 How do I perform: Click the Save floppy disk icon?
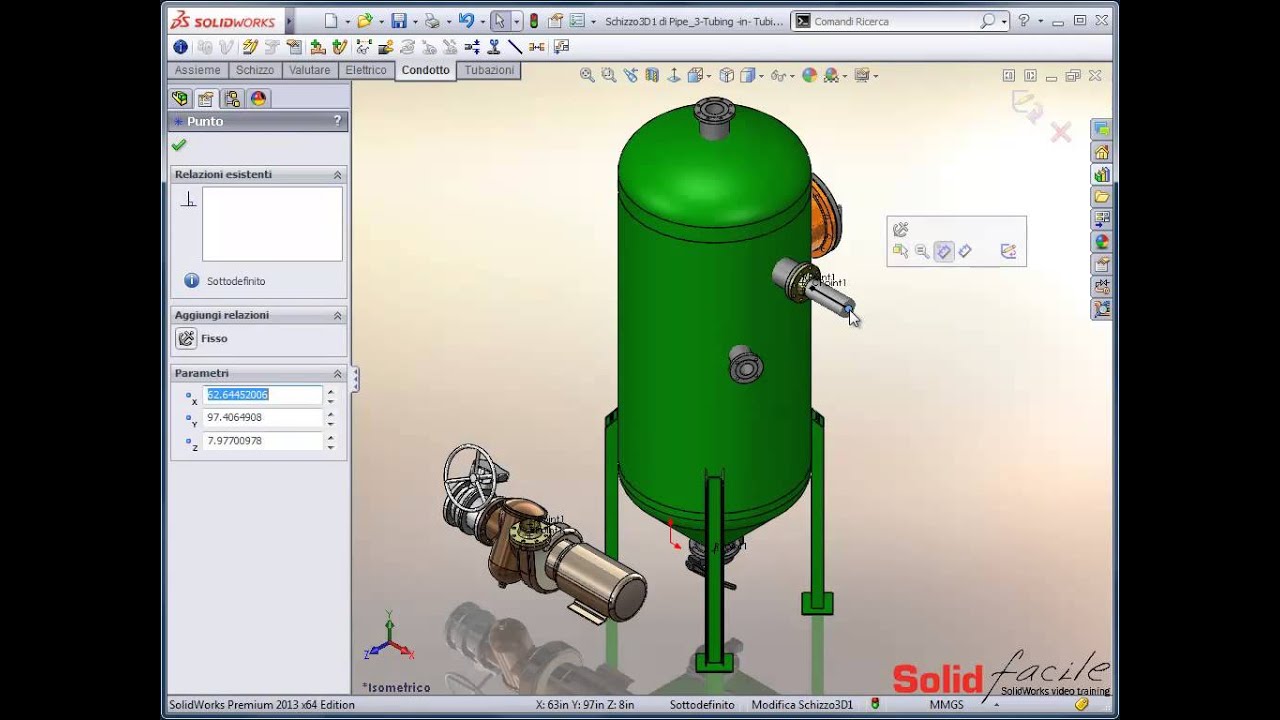point(399,21)
